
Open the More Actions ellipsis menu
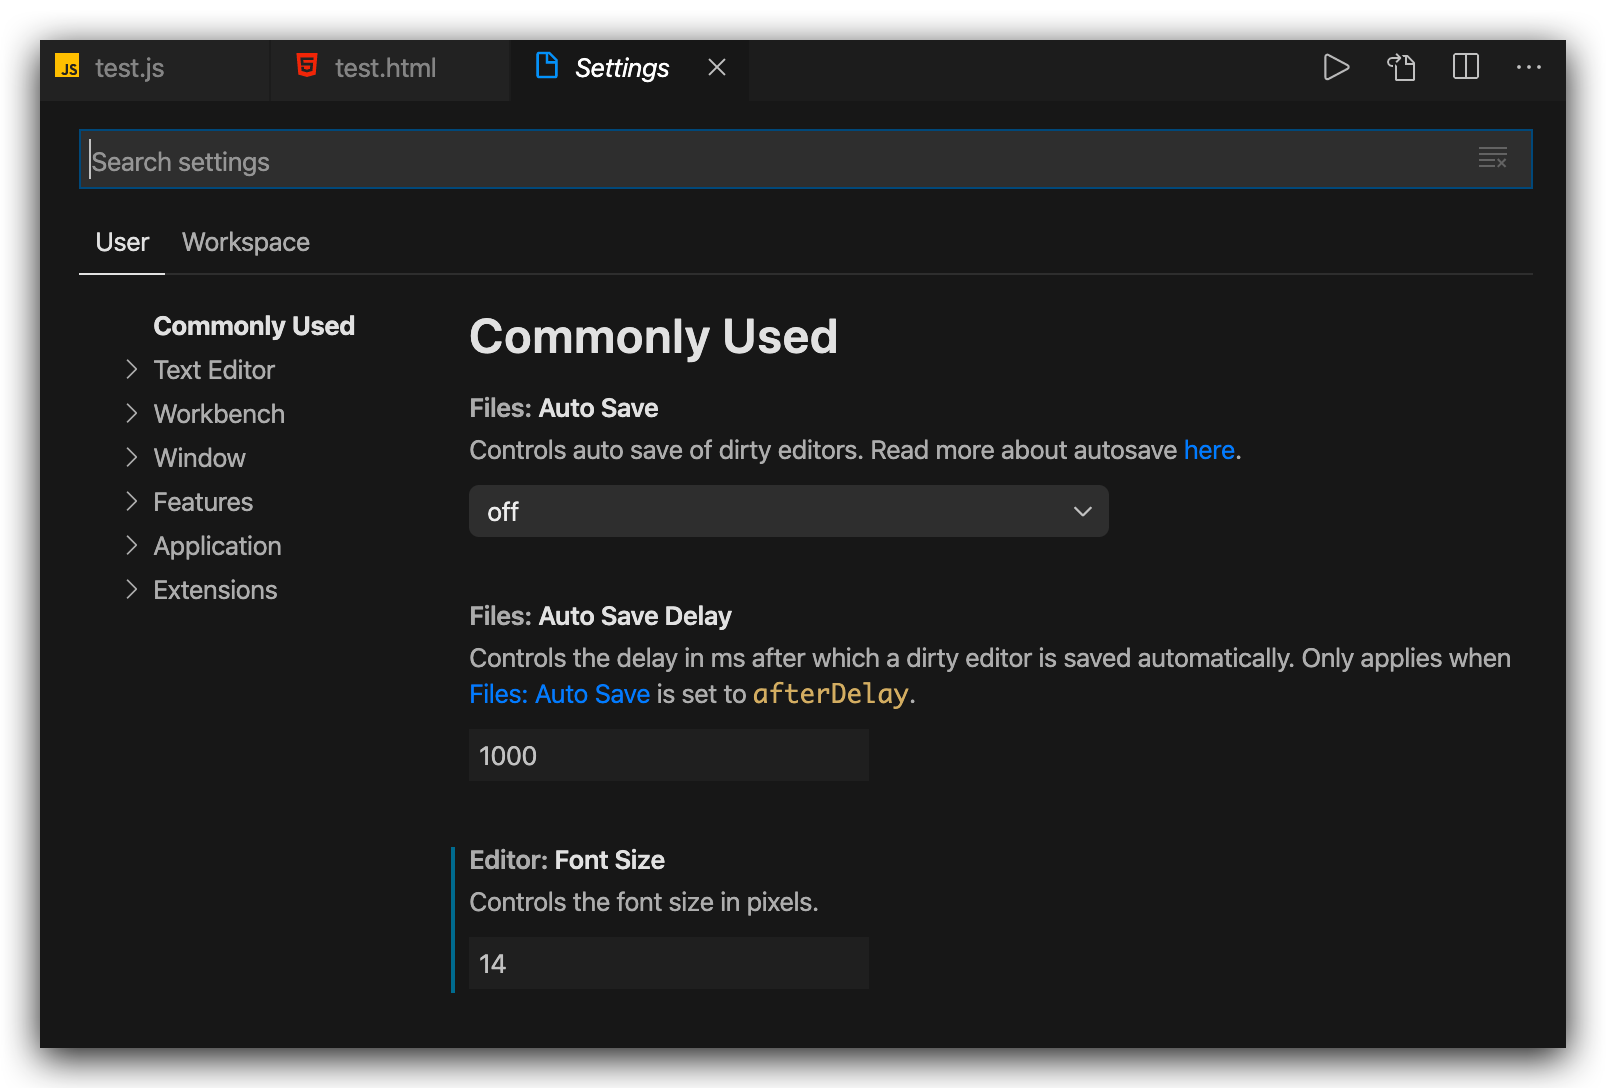click(1528, 67)
